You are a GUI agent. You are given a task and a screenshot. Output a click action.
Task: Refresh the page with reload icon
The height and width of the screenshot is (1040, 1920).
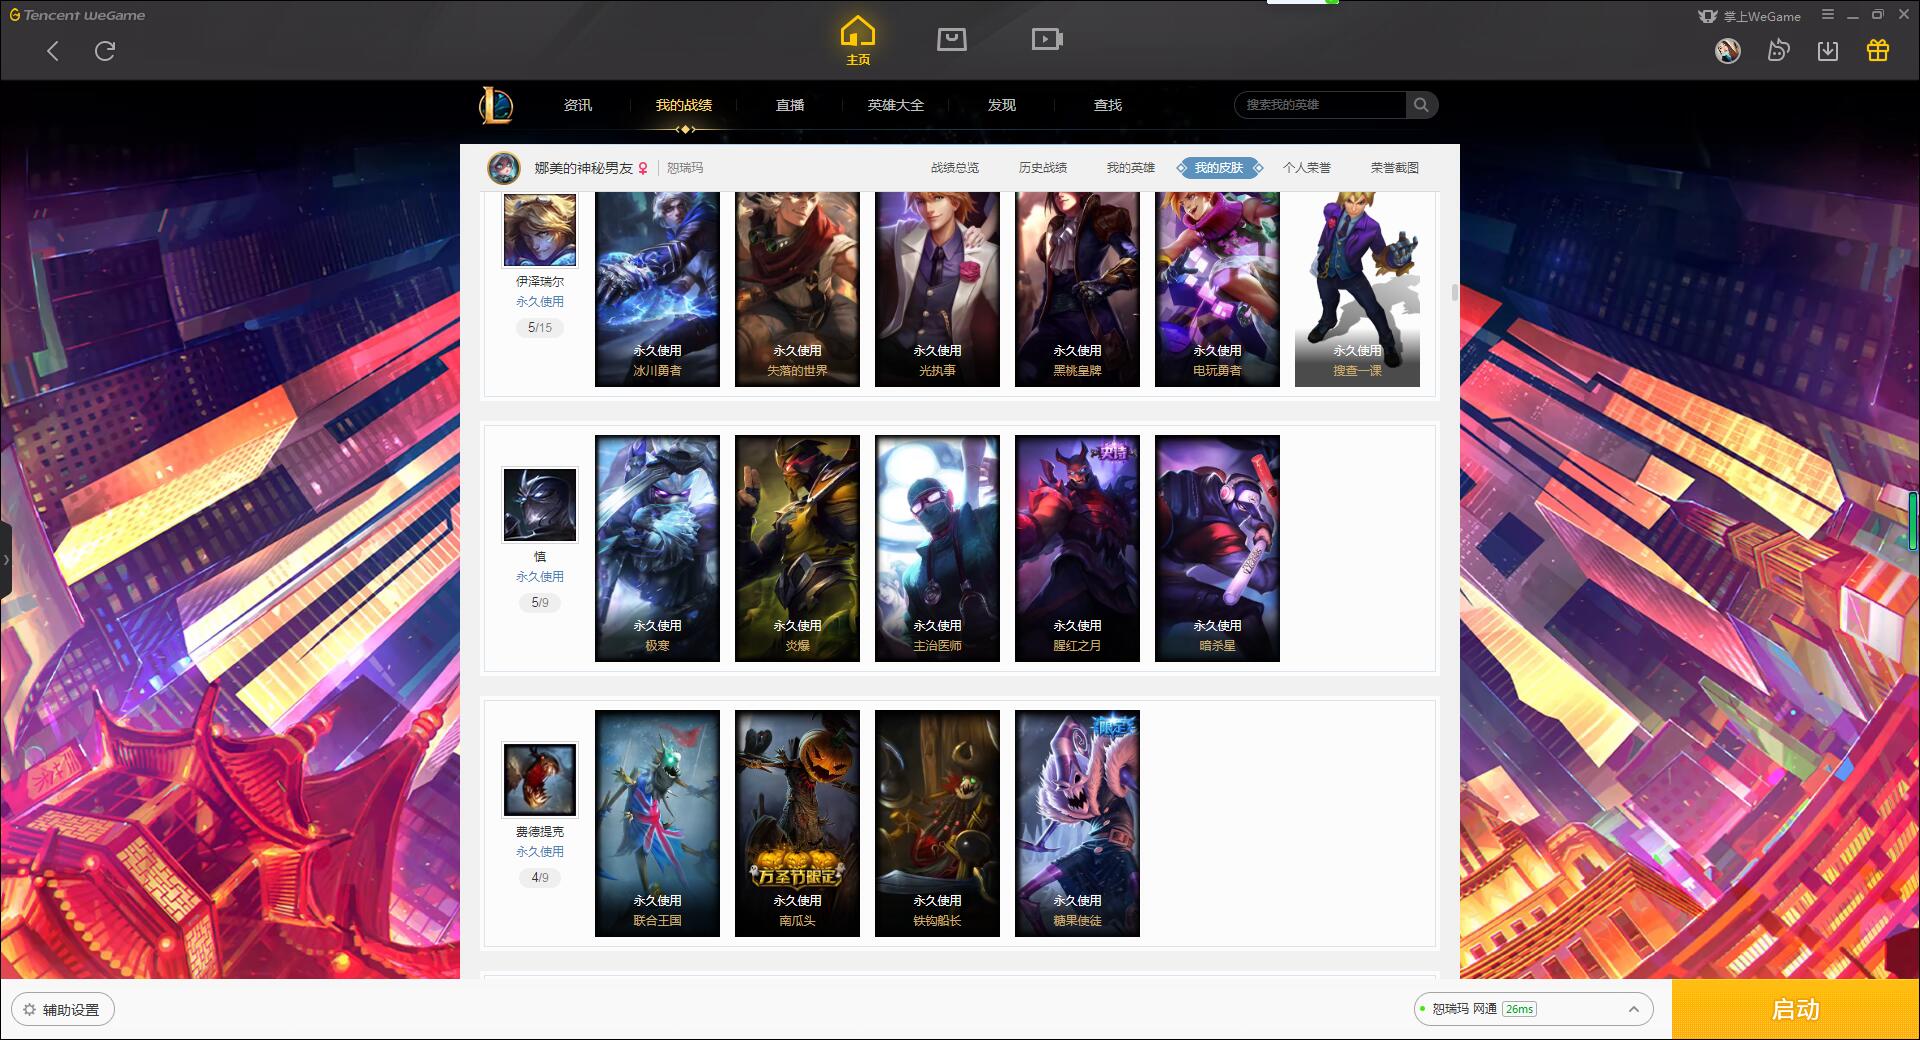[x=105, y=51]
